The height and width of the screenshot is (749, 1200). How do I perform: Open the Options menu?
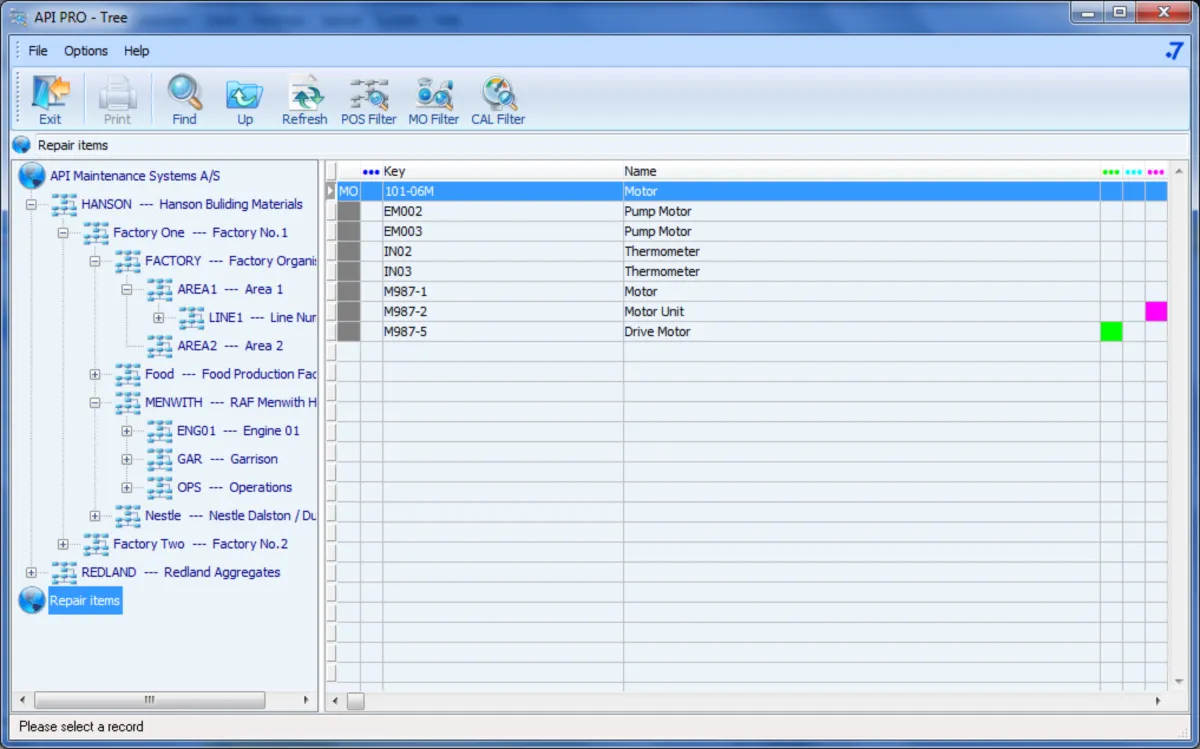point(86,51)
